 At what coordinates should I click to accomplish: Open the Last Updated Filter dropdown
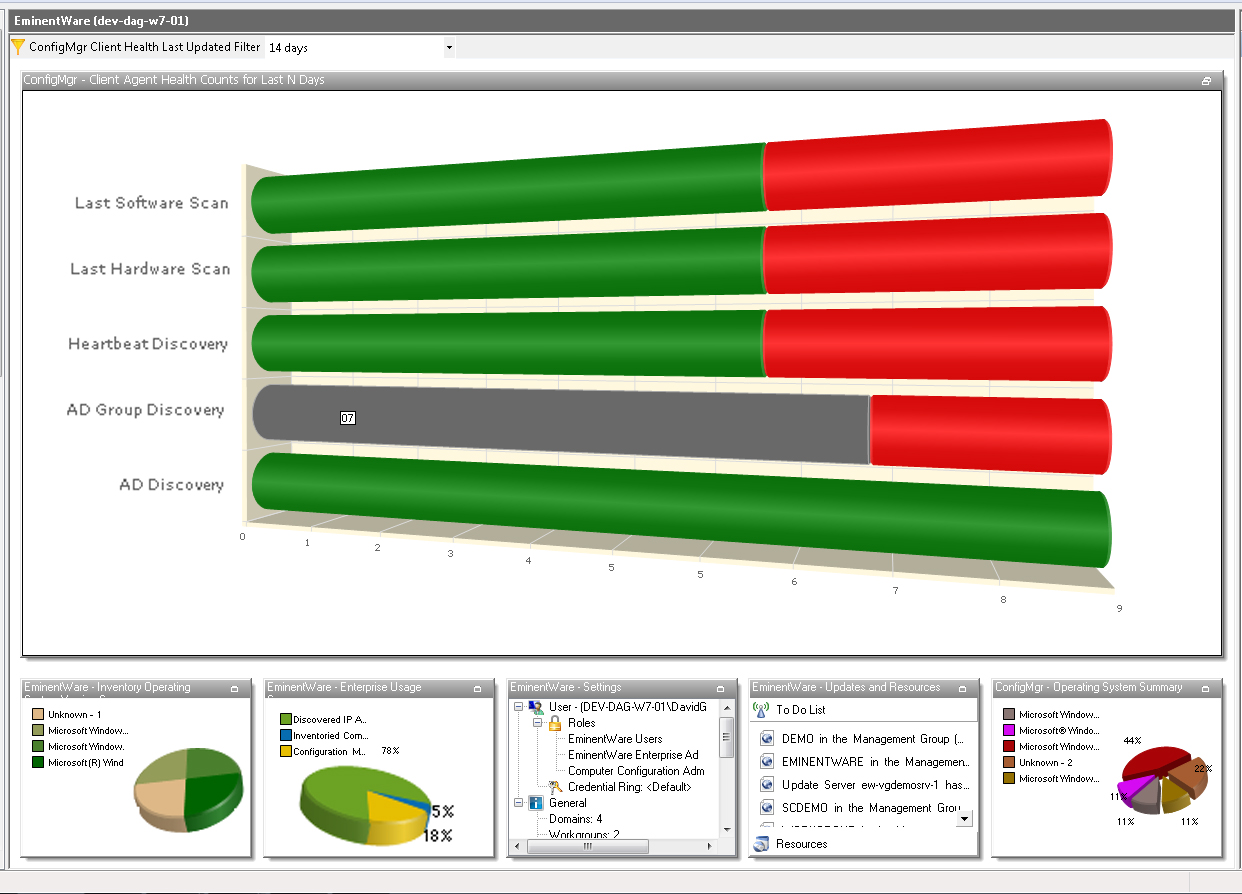point(449,47)
